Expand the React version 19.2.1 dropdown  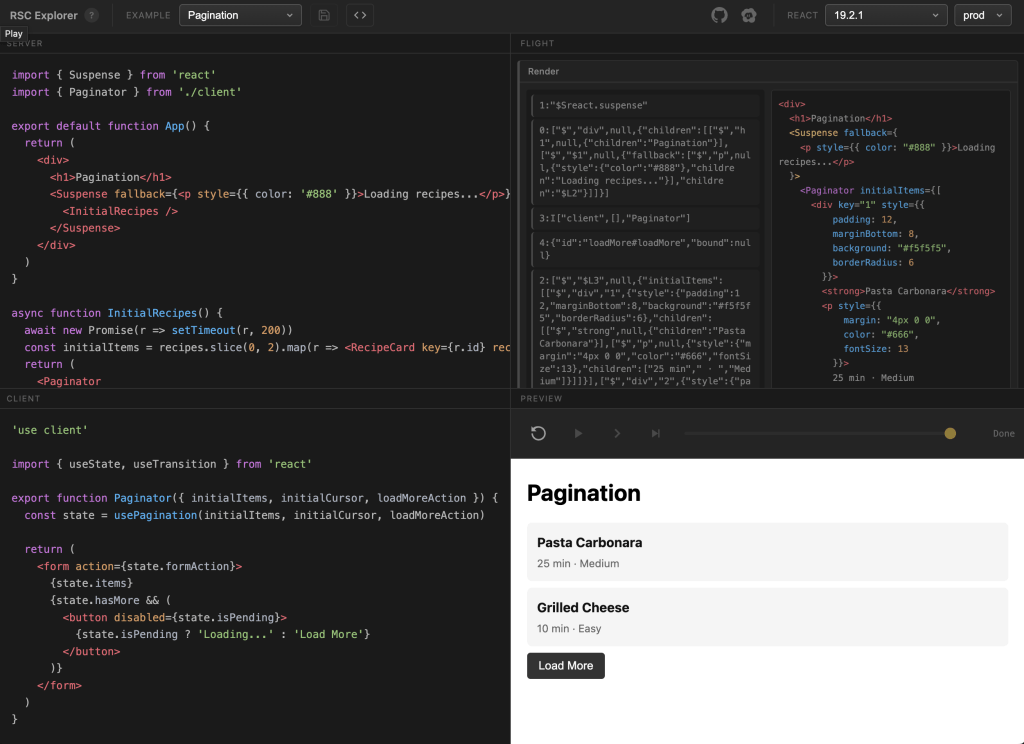click(886, 15)
